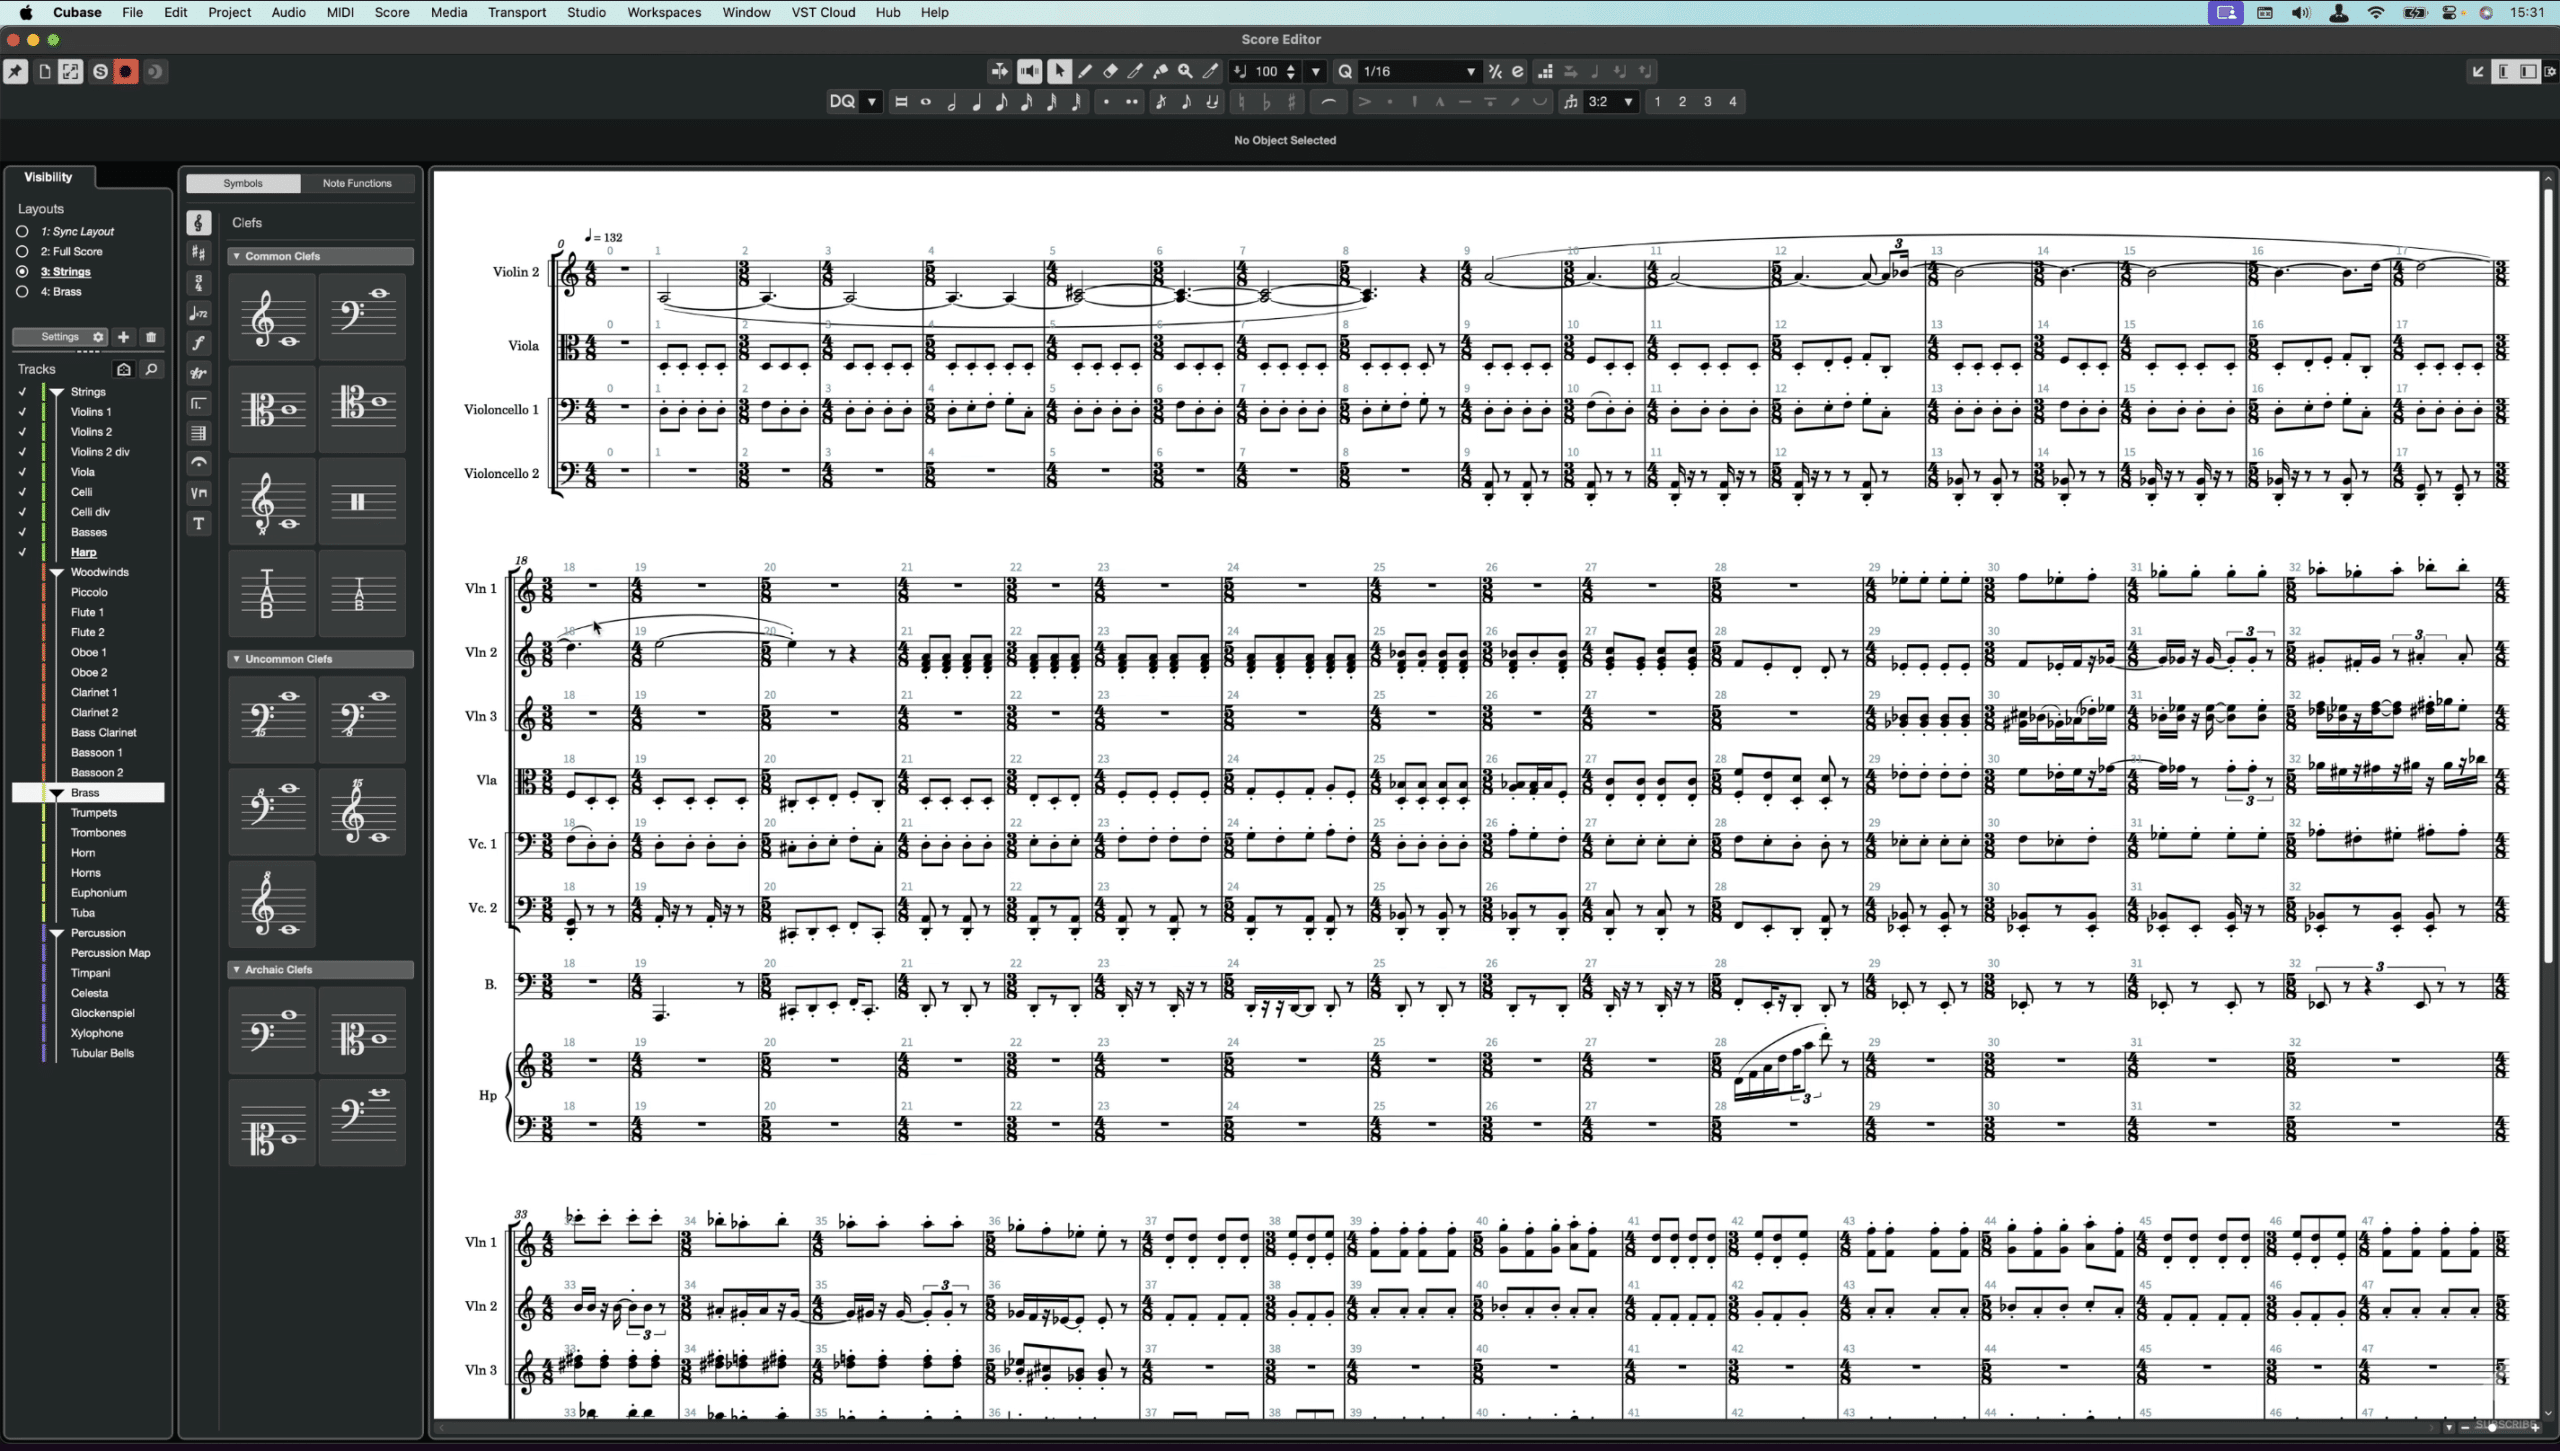Select the Erase tool in toolbar
The image size is (2560, 1451).
1110,71
